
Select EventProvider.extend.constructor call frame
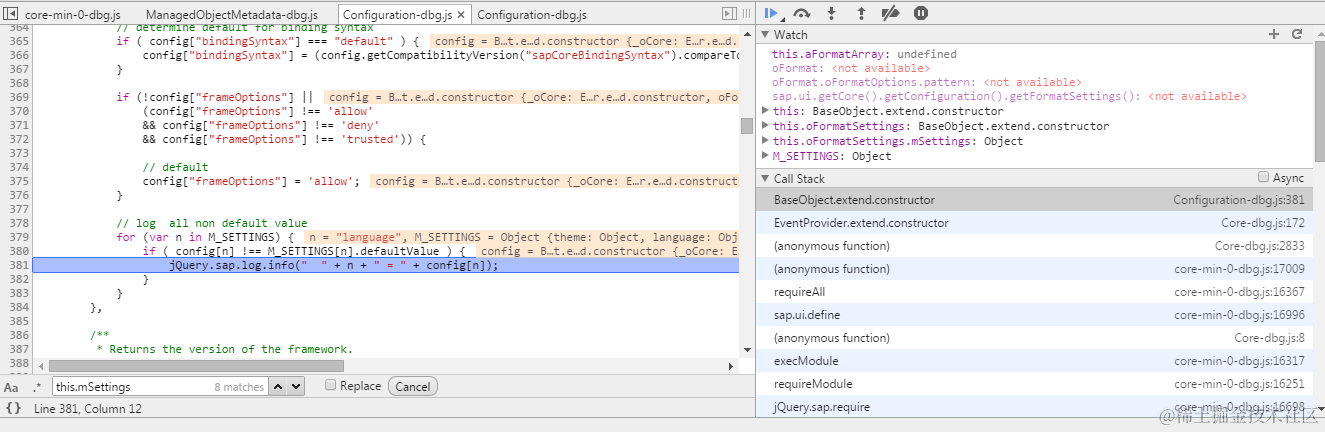tap(1034, 223)
